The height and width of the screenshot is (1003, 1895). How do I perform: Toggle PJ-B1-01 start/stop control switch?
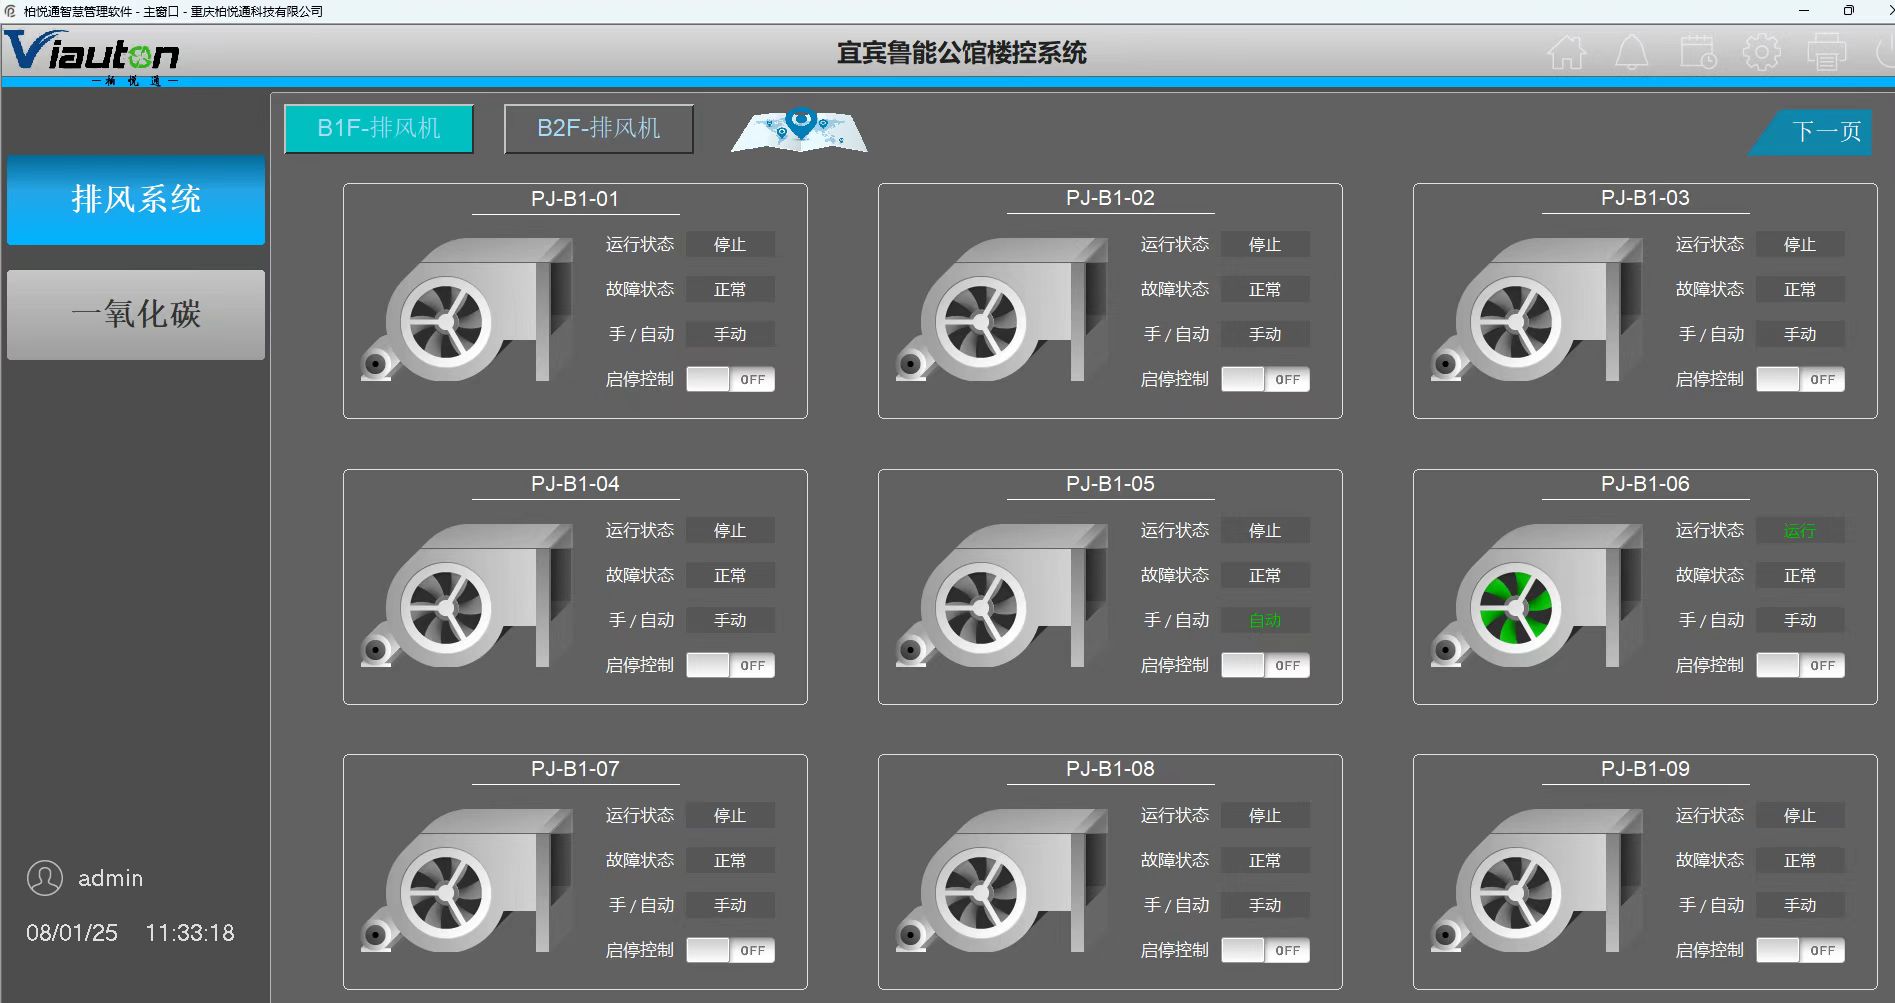click(x=730, y=380)
